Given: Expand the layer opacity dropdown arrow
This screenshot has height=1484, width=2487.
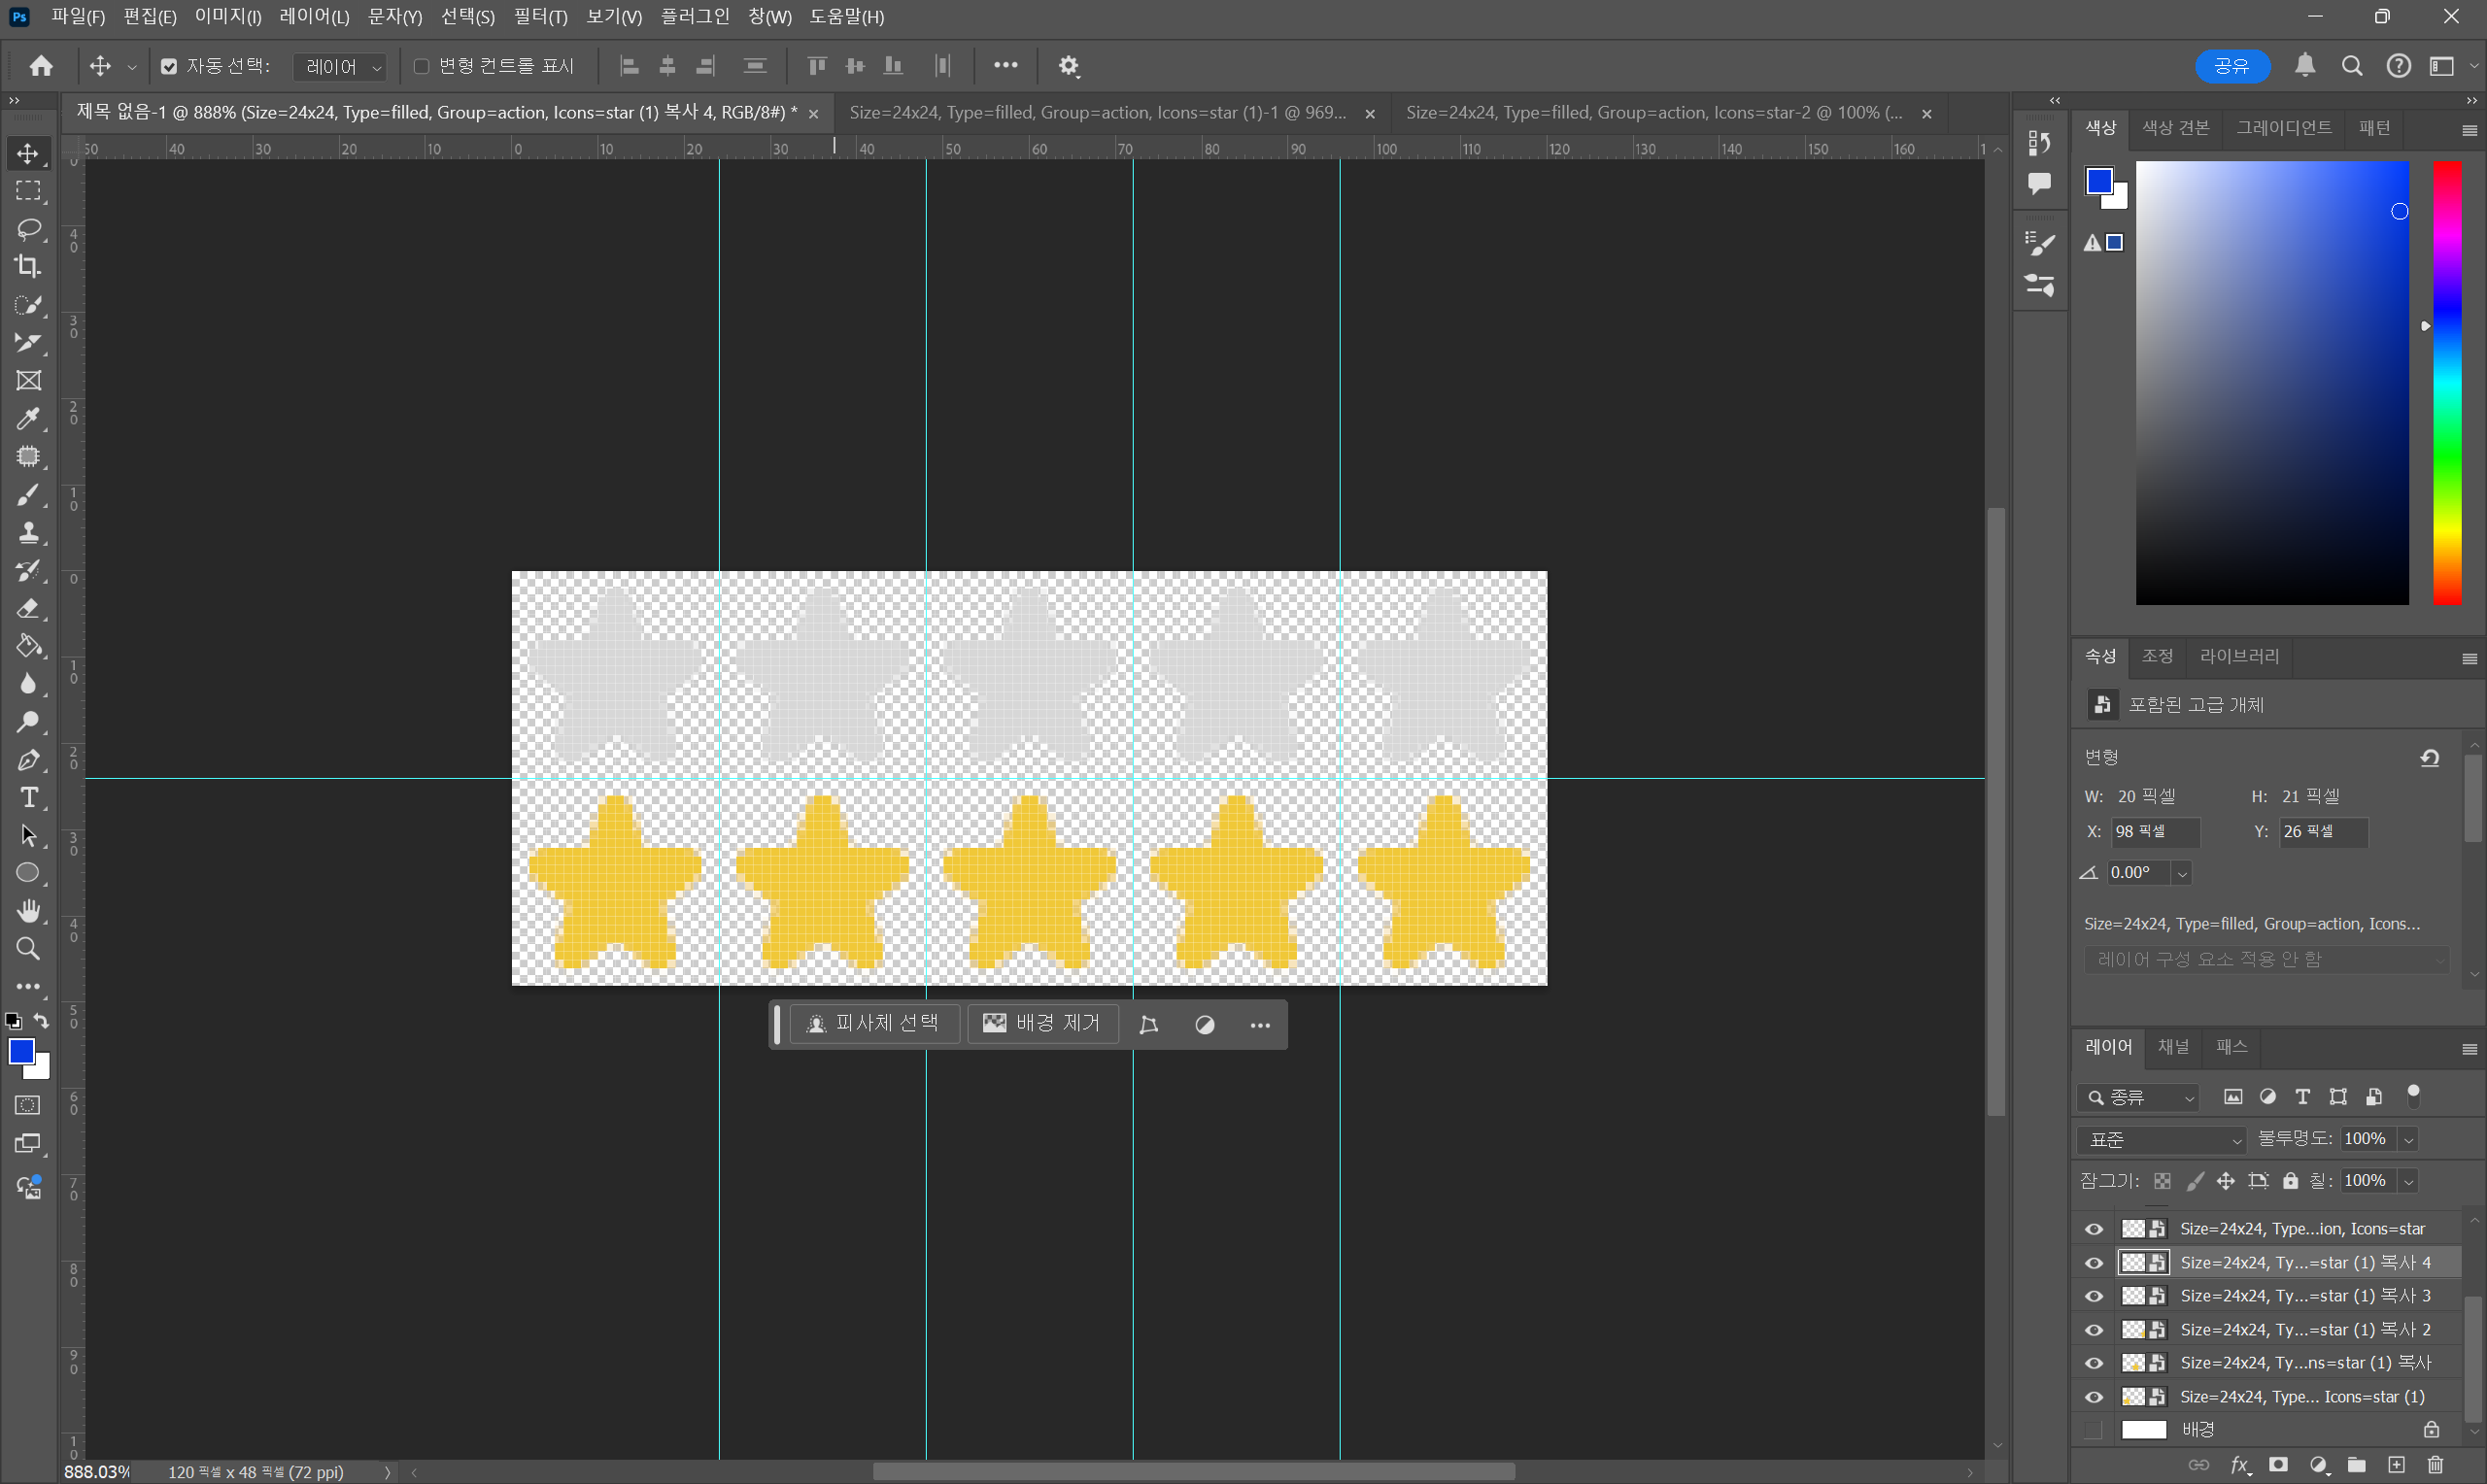Looking at the screenshot, I should click(2409, 1140).
